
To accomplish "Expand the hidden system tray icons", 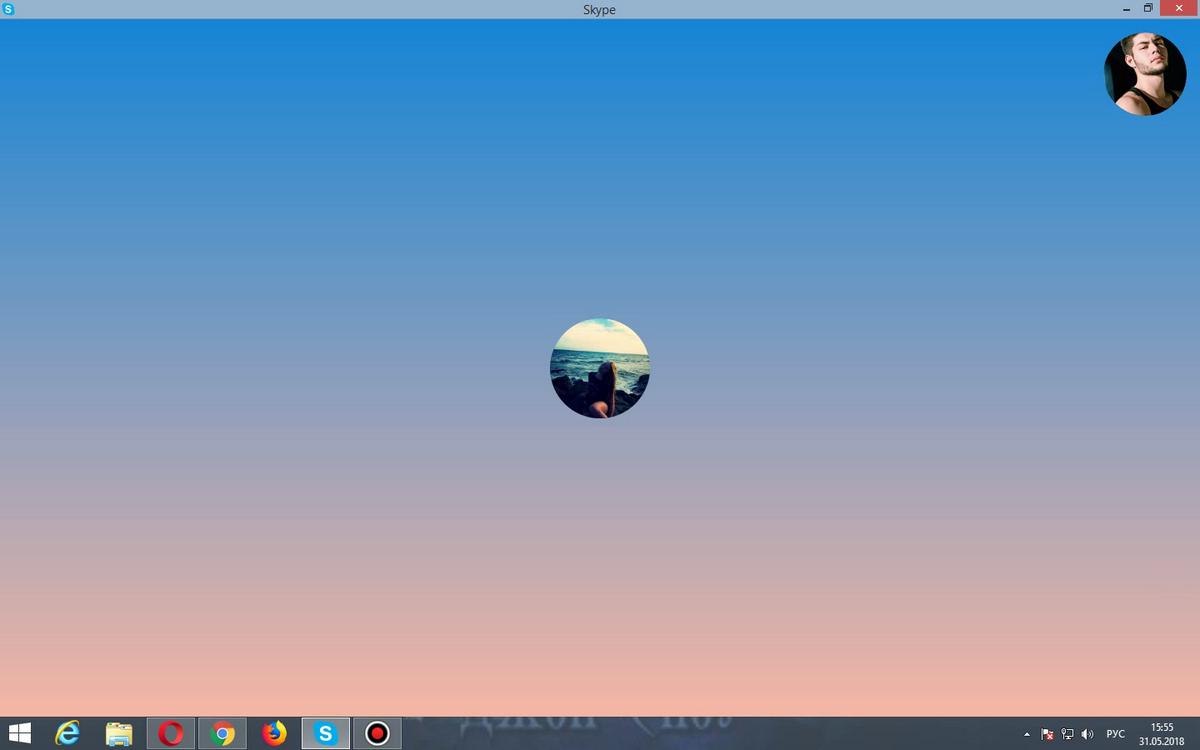I will tap(1027, 734).
